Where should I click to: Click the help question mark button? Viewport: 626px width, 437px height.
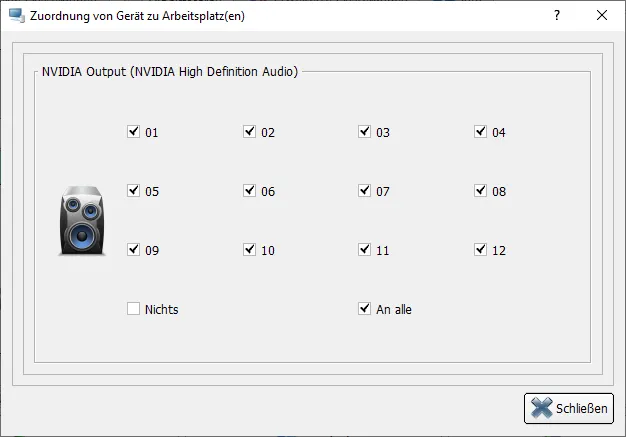pyautogui.click(x=557, y=16)
